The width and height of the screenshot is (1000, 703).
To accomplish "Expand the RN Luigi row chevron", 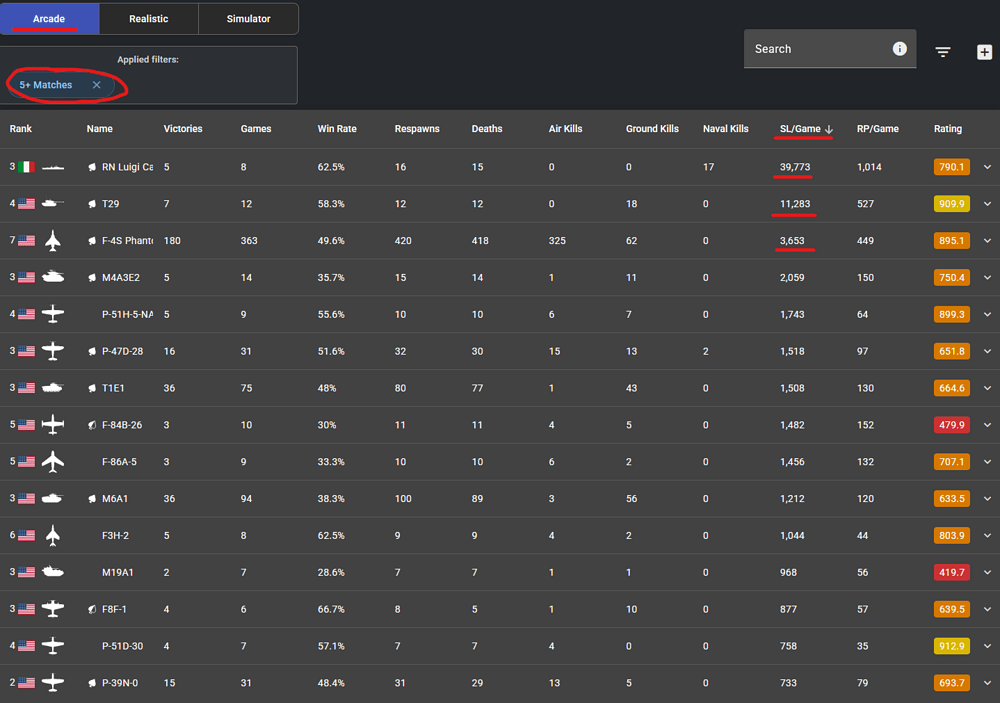I will [x=988, y=167].
